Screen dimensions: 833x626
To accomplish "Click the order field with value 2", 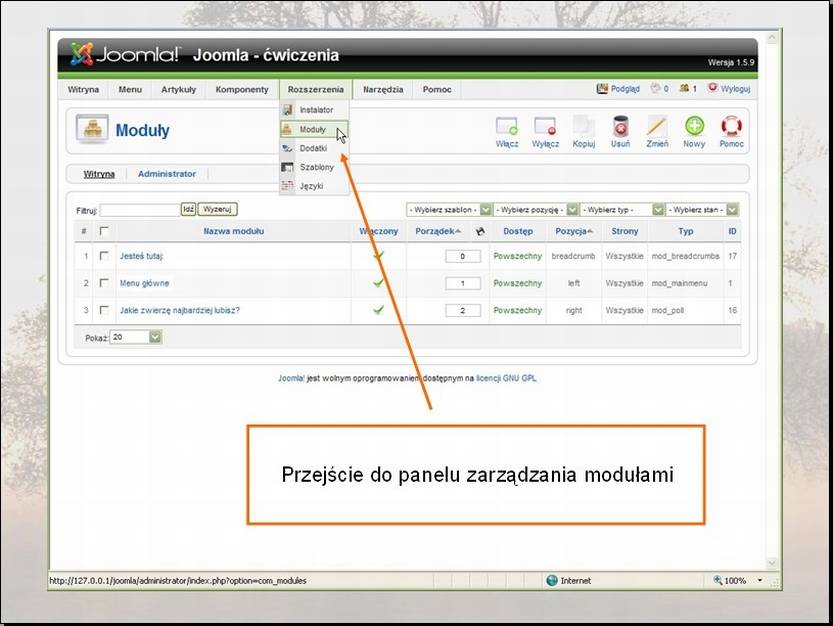I will click(x=463, y=310).
